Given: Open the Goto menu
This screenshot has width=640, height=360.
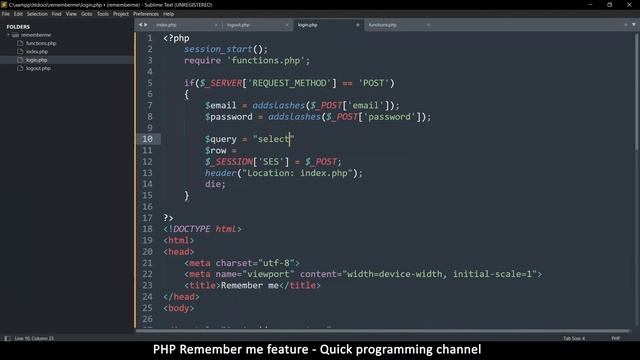Looking at the screenshot, I should click(87, 14).
